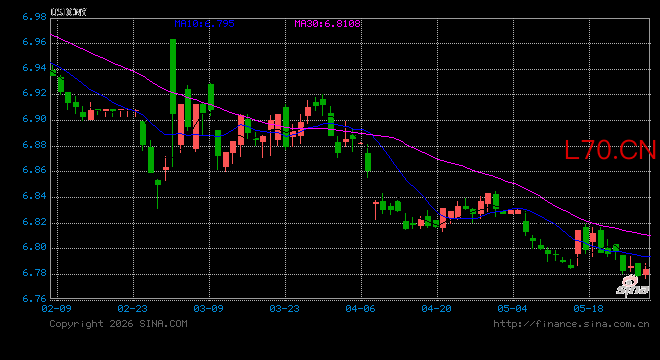660x360 pixels.
Task: Click the MA10:6.795 indicator label
Action: click(x=205, y=24)
